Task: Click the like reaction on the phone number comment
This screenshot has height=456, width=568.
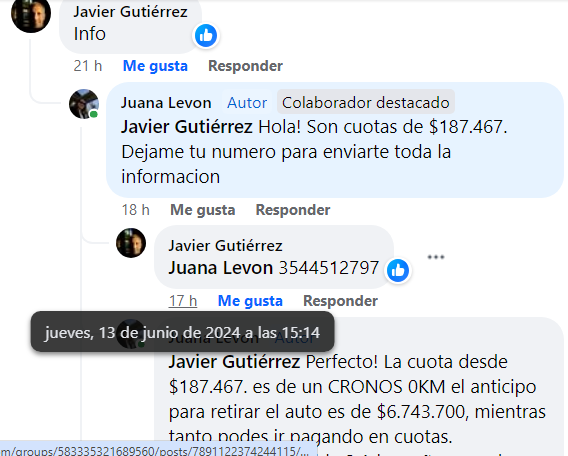Action: tap(398, 270)
